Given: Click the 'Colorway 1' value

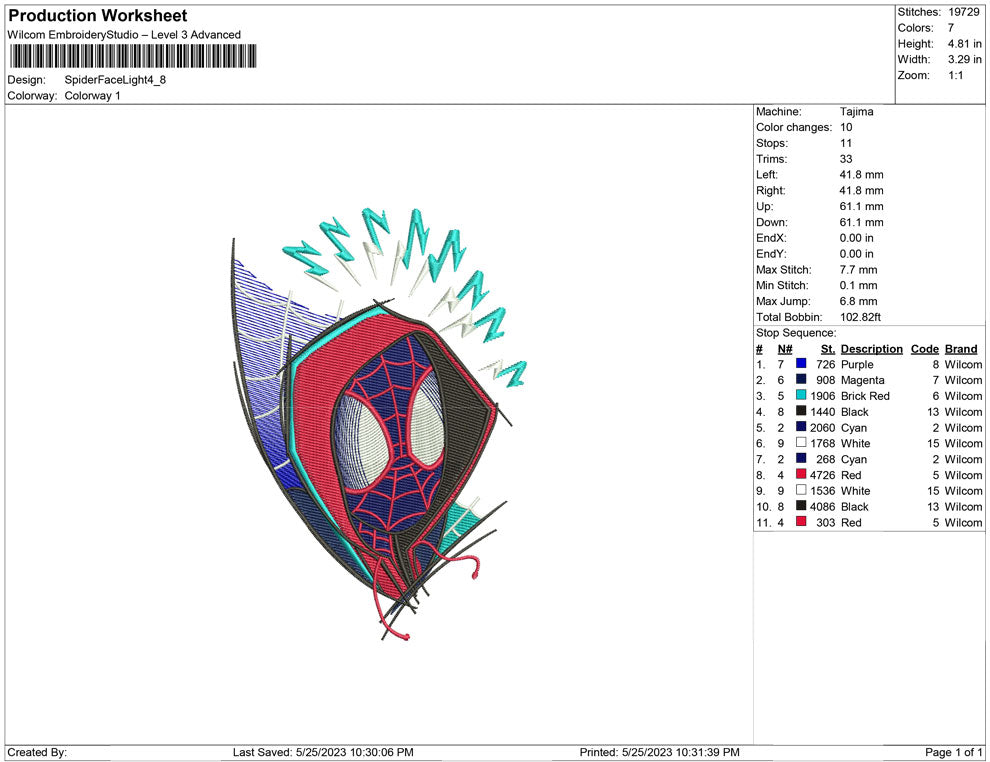Looking at the screenshot, I should (x=92, y=96).
